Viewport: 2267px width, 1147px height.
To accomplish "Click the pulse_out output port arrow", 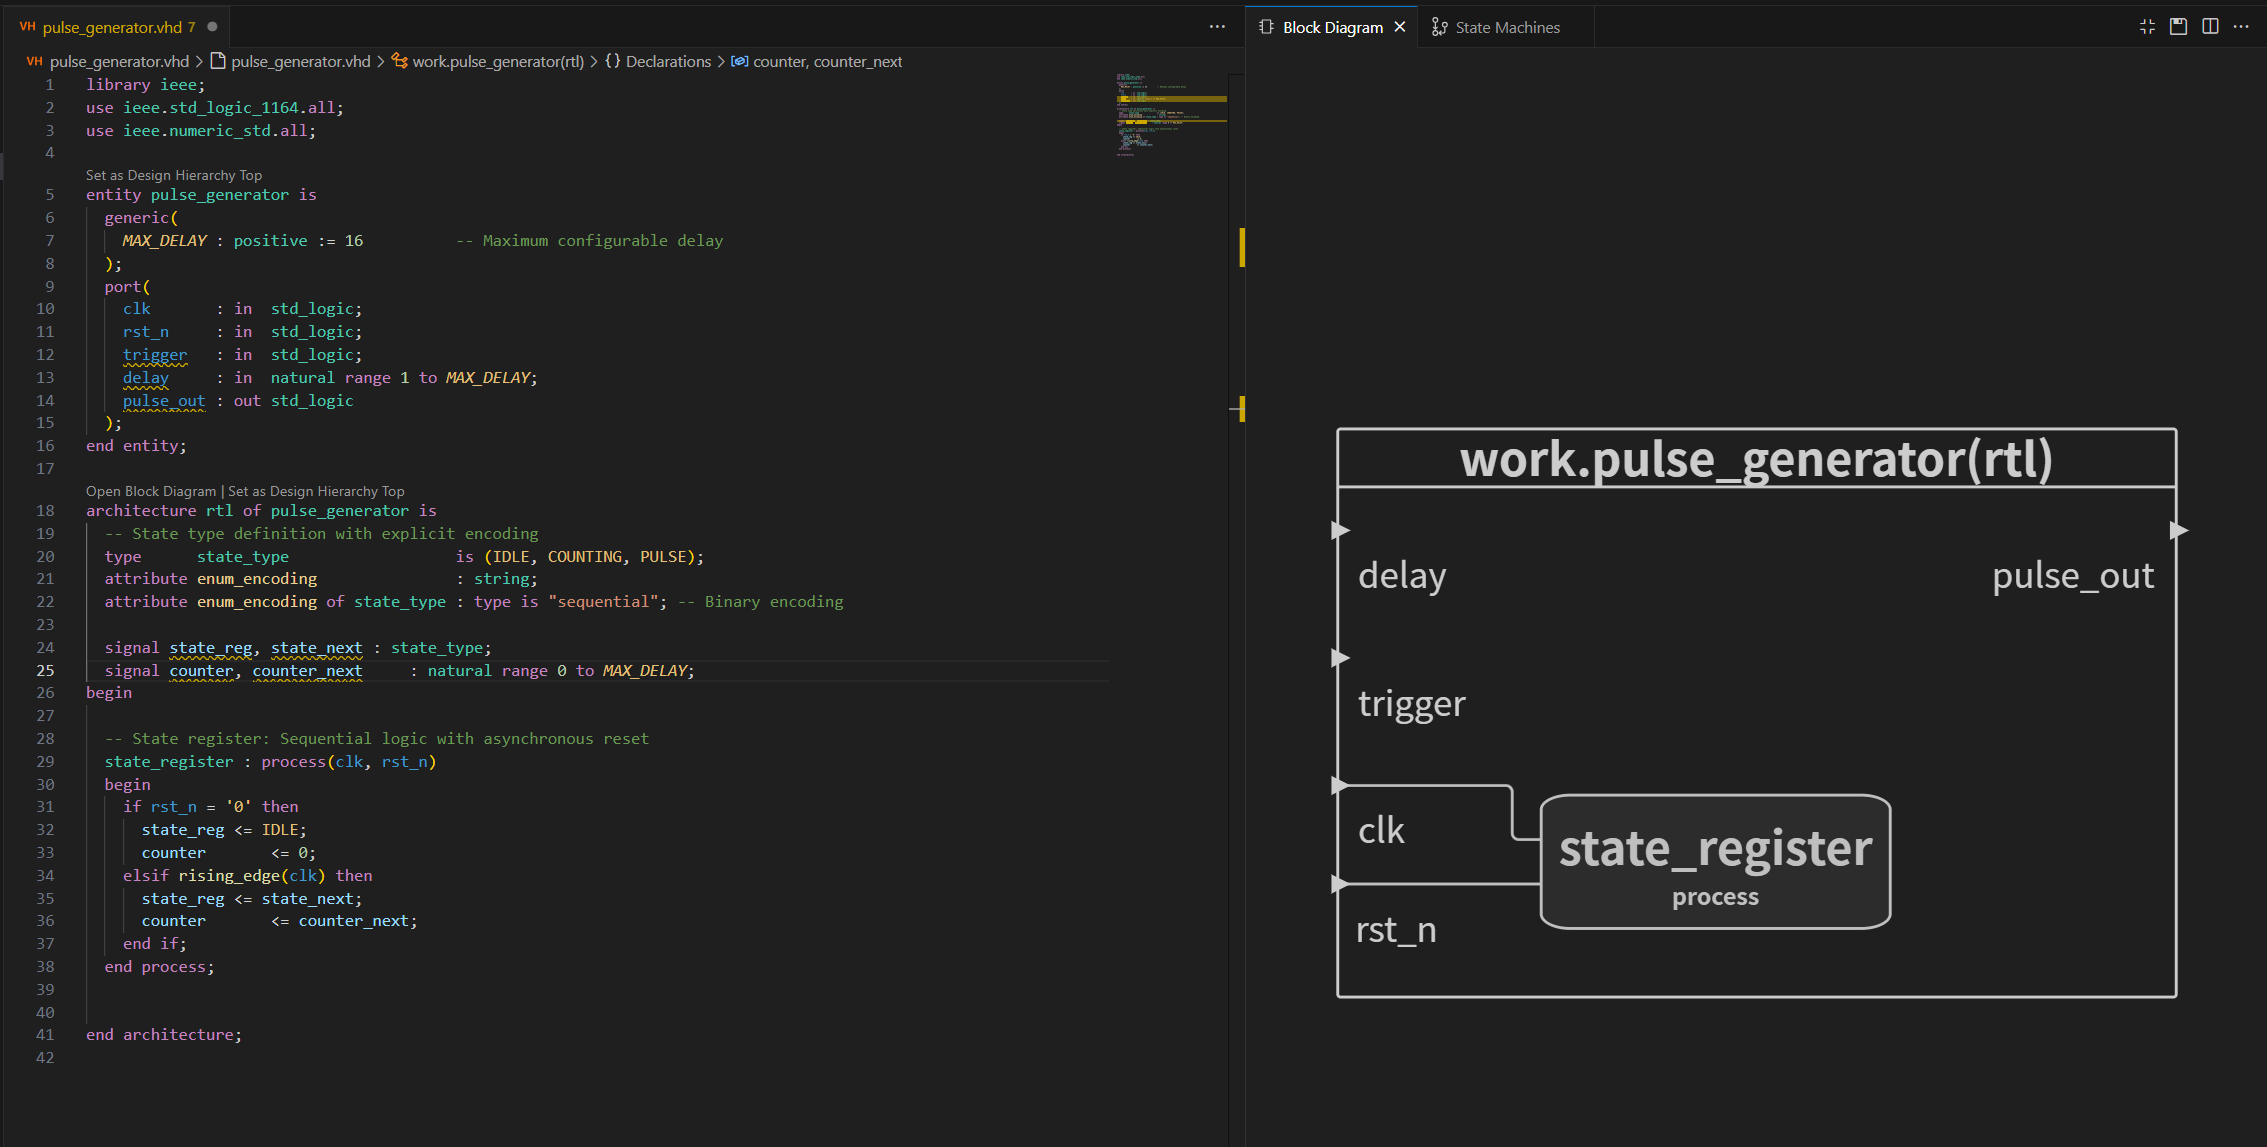I will [x=2179, y=530].
